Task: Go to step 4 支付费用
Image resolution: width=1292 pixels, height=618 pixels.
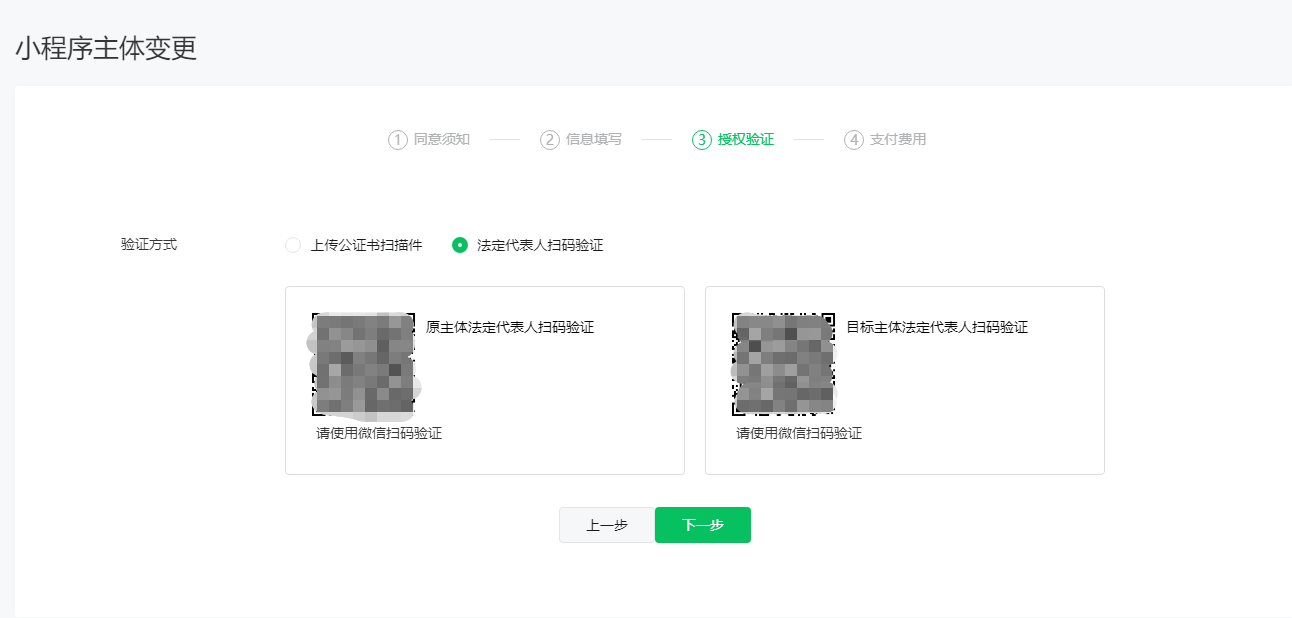Action: [885, 140]
